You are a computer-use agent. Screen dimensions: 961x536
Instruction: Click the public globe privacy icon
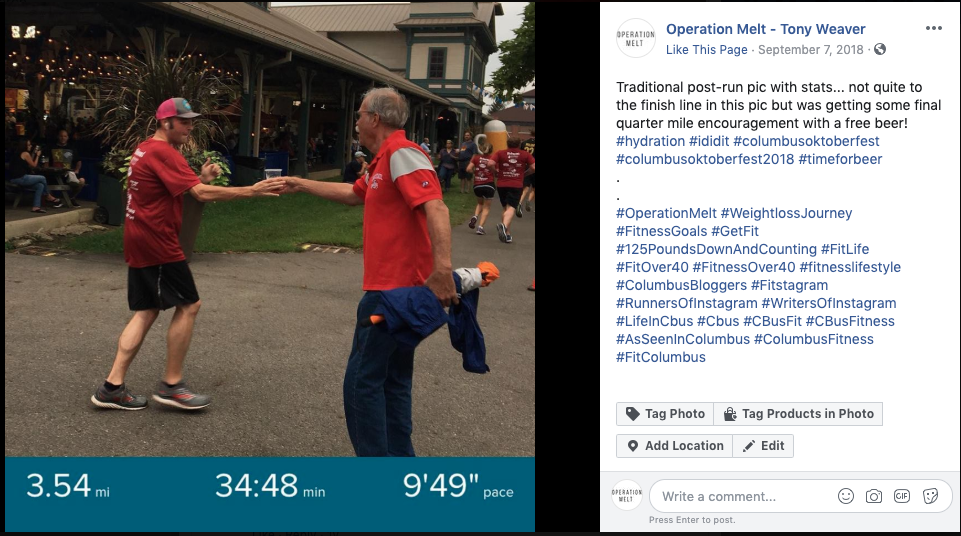[x=879, y=50]
